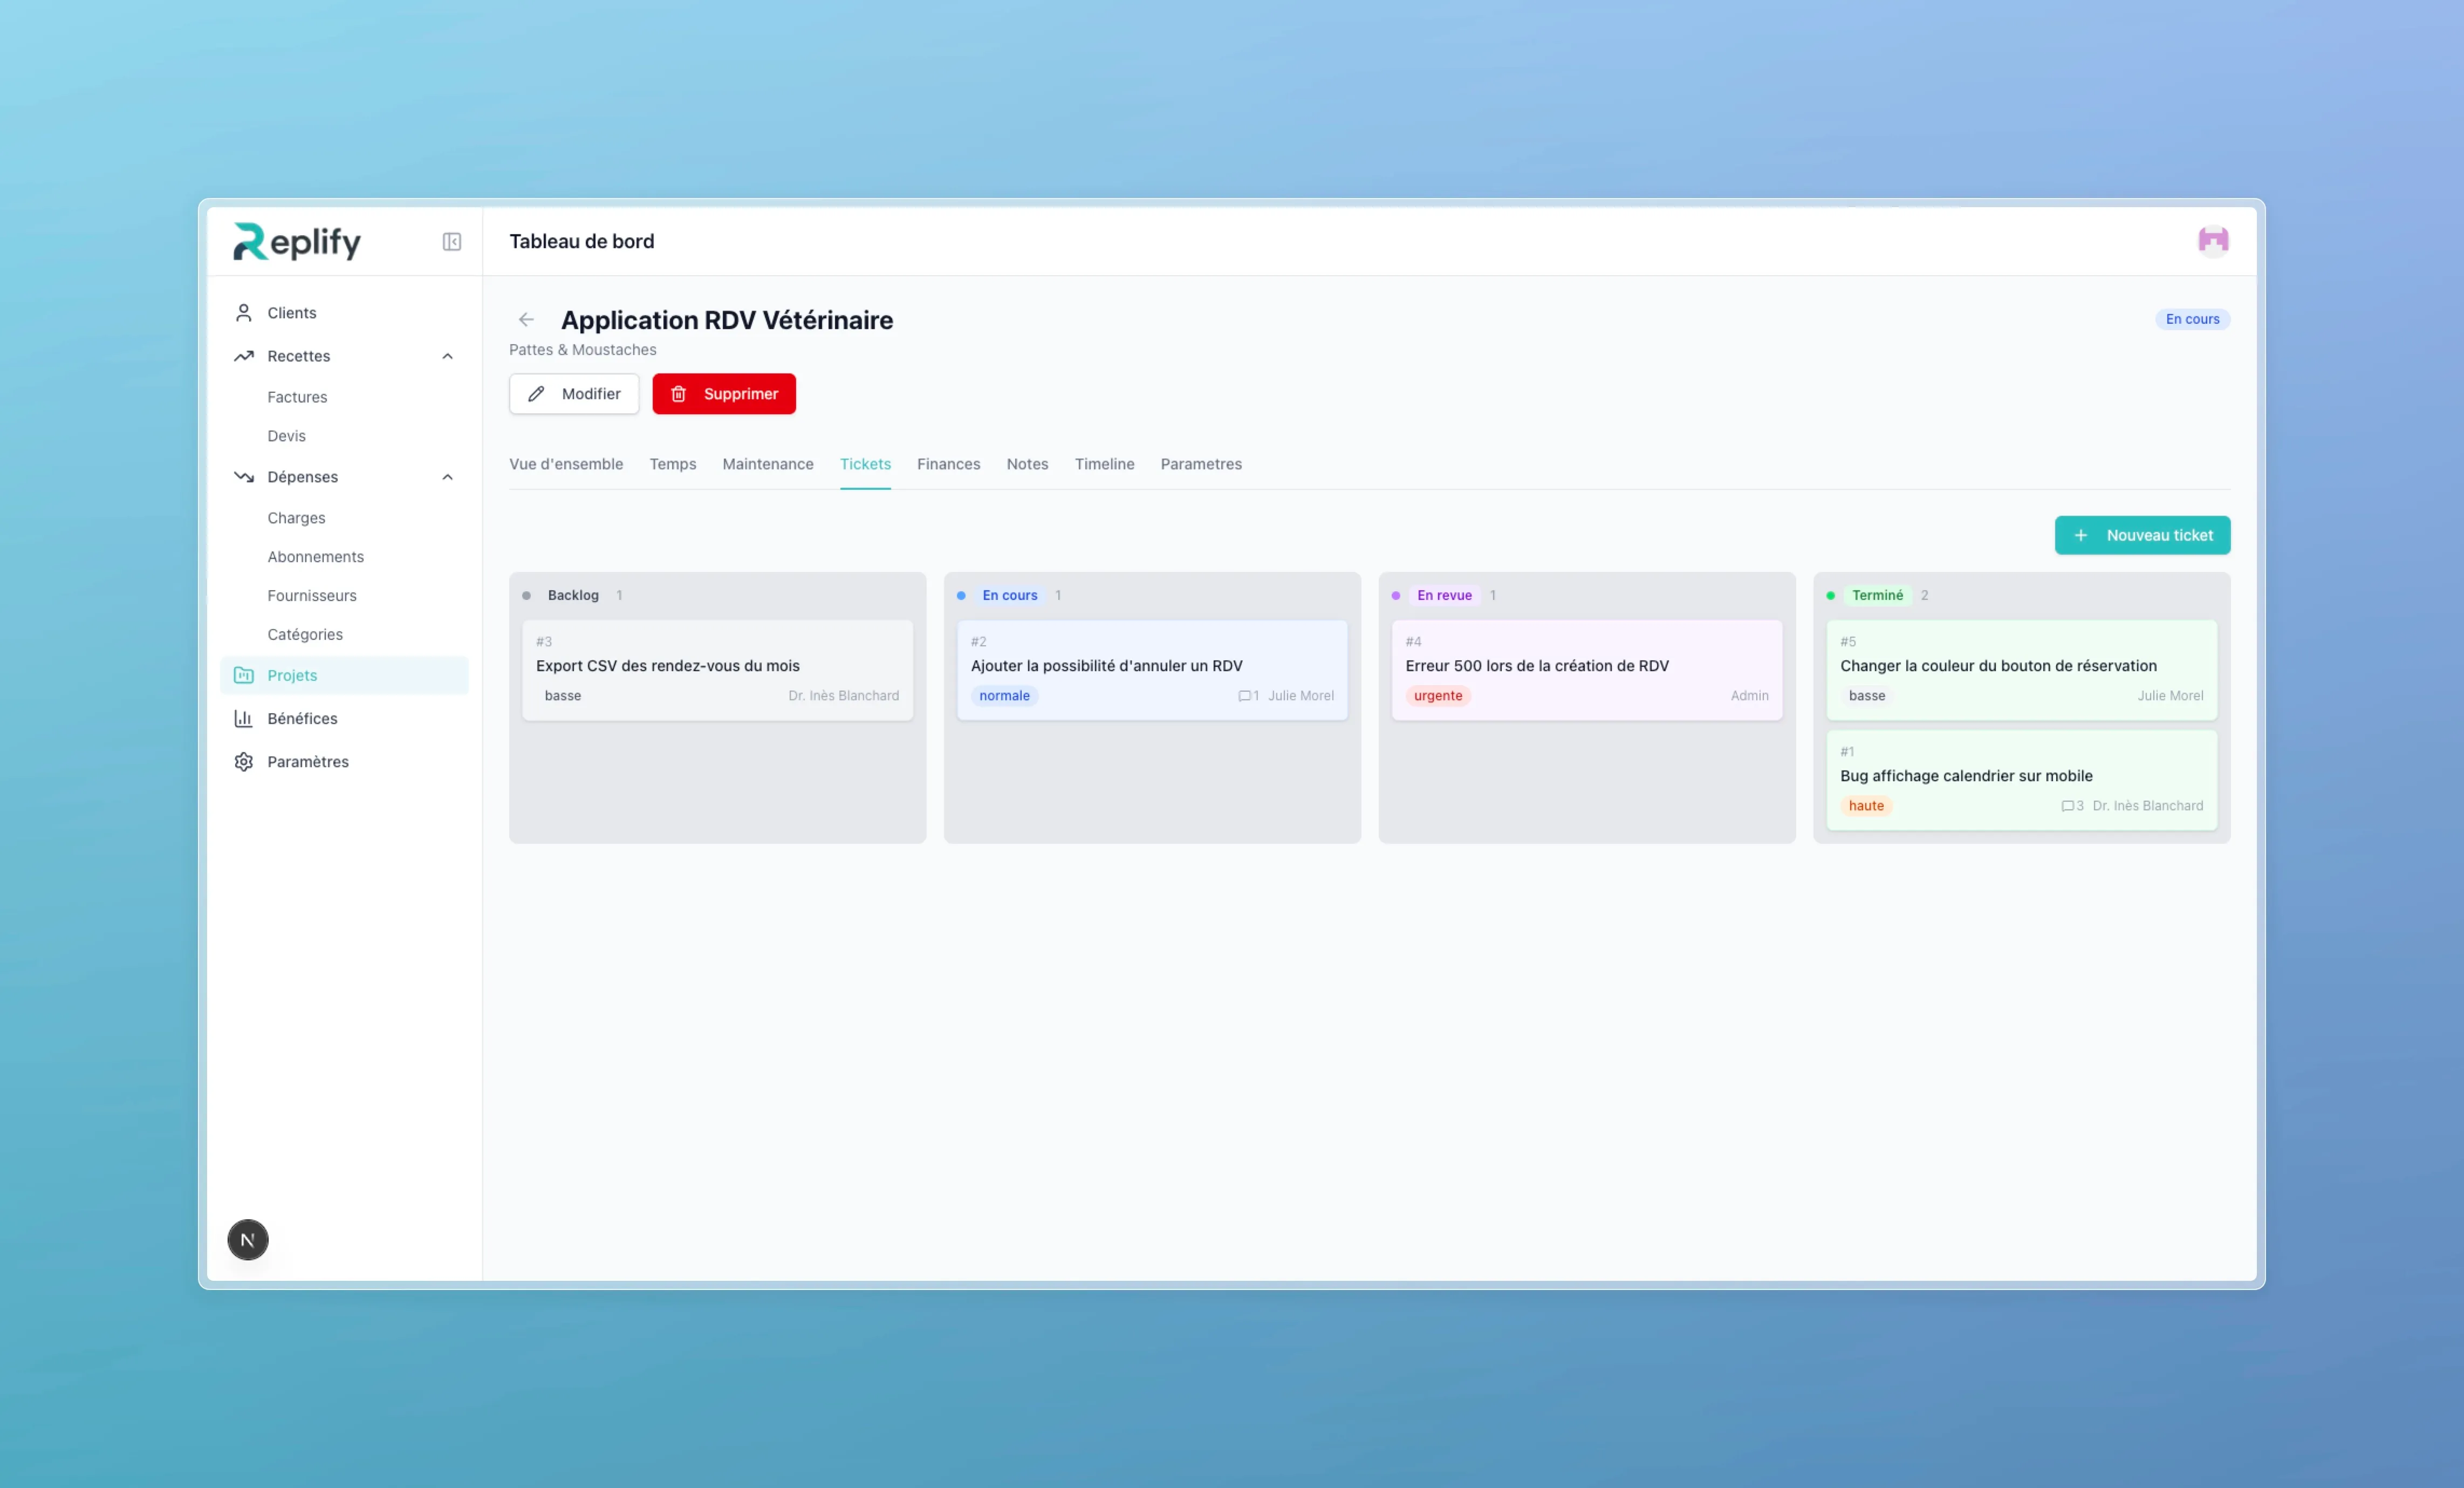Open the N user avatar menu

click(x=247, y=1239)
